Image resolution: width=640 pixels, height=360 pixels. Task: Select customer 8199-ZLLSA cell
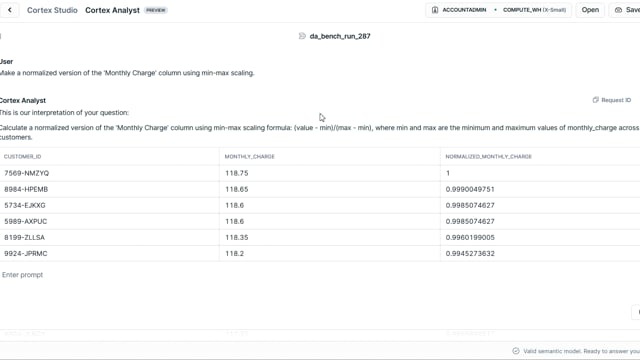[109, 237]
